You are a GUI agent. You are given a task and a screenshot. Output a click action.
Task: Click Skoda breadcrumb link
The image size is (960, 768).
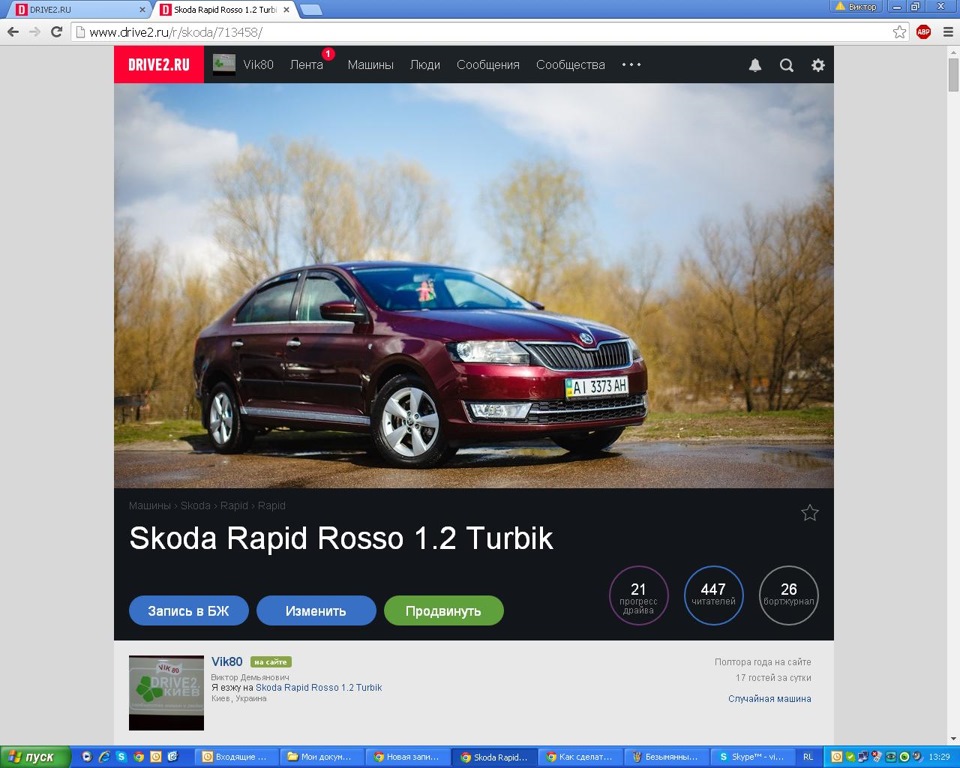pyautogui.click(x=195, y=505)
